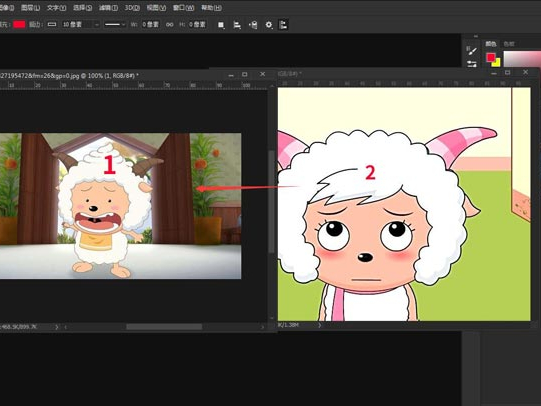Click the W: width input field
541x406 pixels.
click(150, 24)
